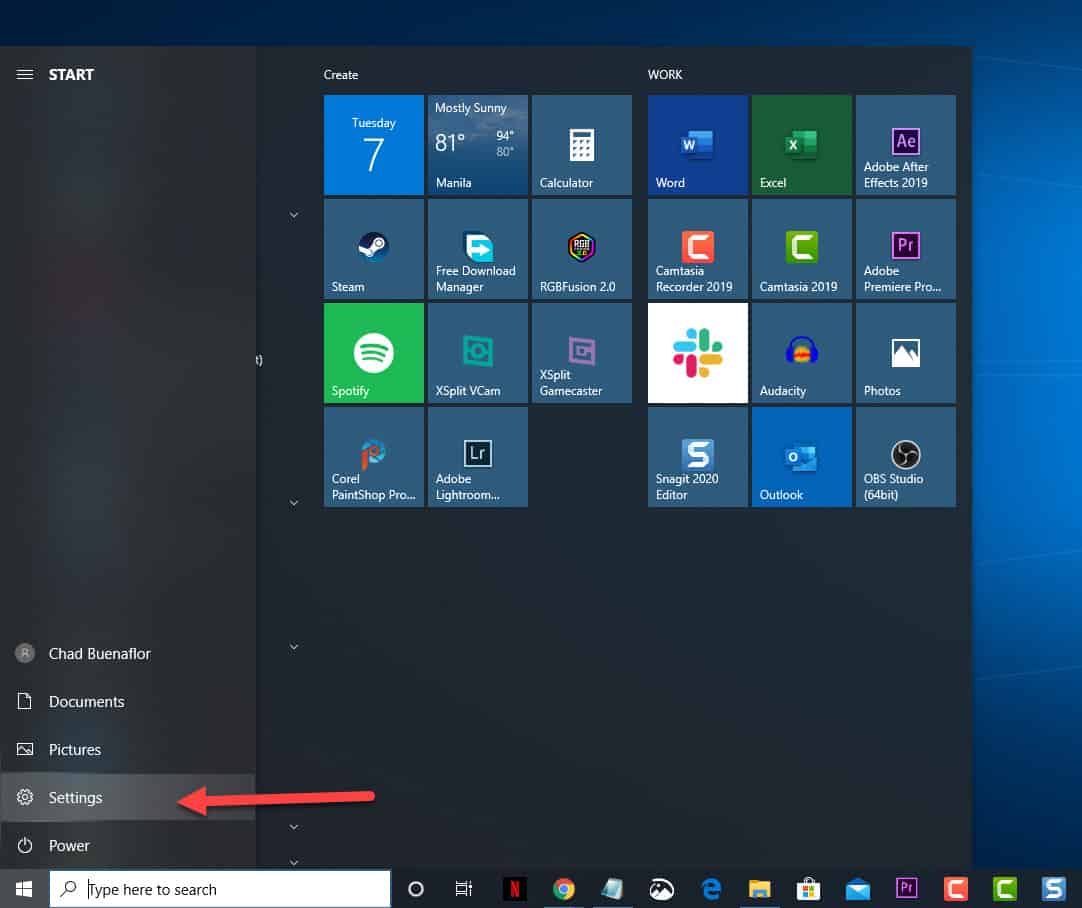
Task: Open the Manila weather tile
Action: 478,145
